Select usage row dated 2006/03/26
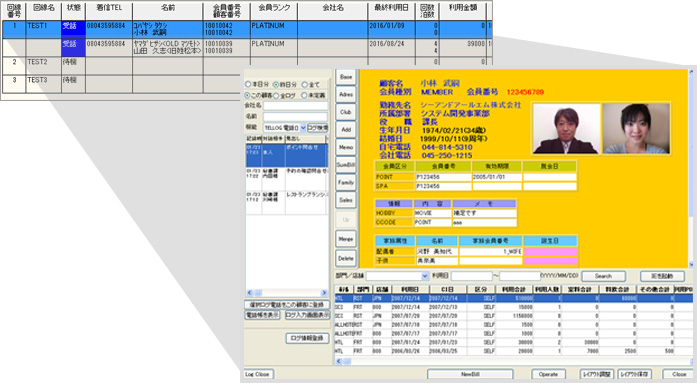 coord(513,351)
